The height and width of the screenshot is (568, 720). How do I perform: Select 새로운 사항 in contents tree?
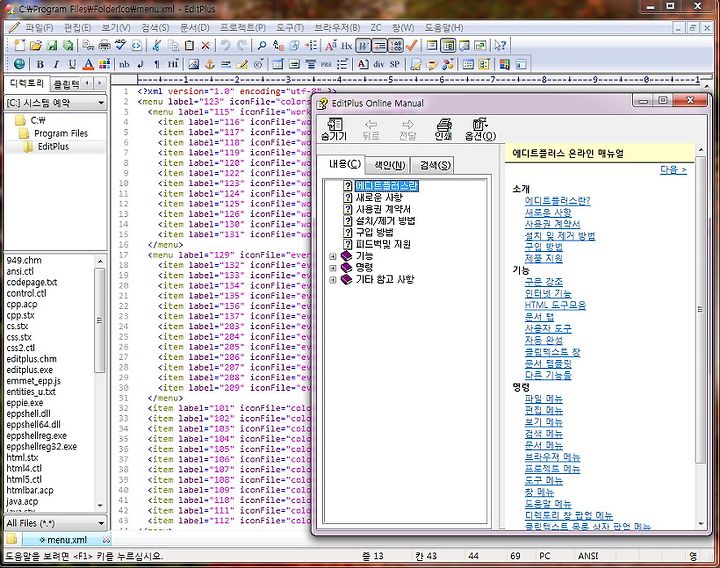379,197
